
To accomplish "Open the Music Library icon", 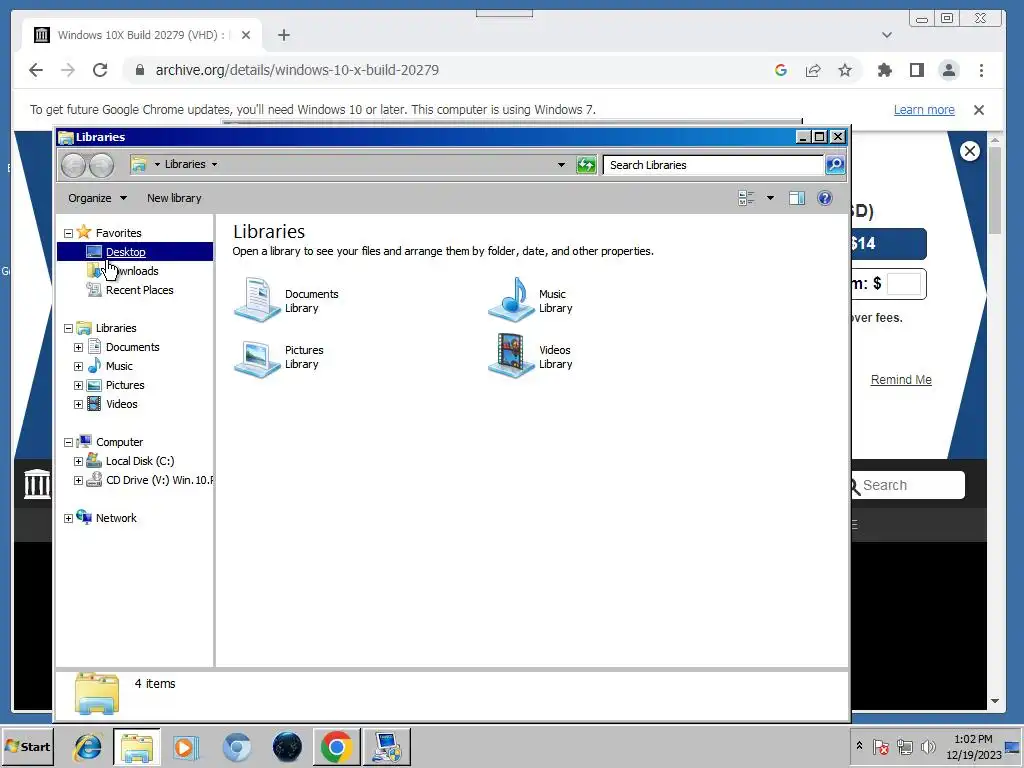I will (x=511, y=300).
